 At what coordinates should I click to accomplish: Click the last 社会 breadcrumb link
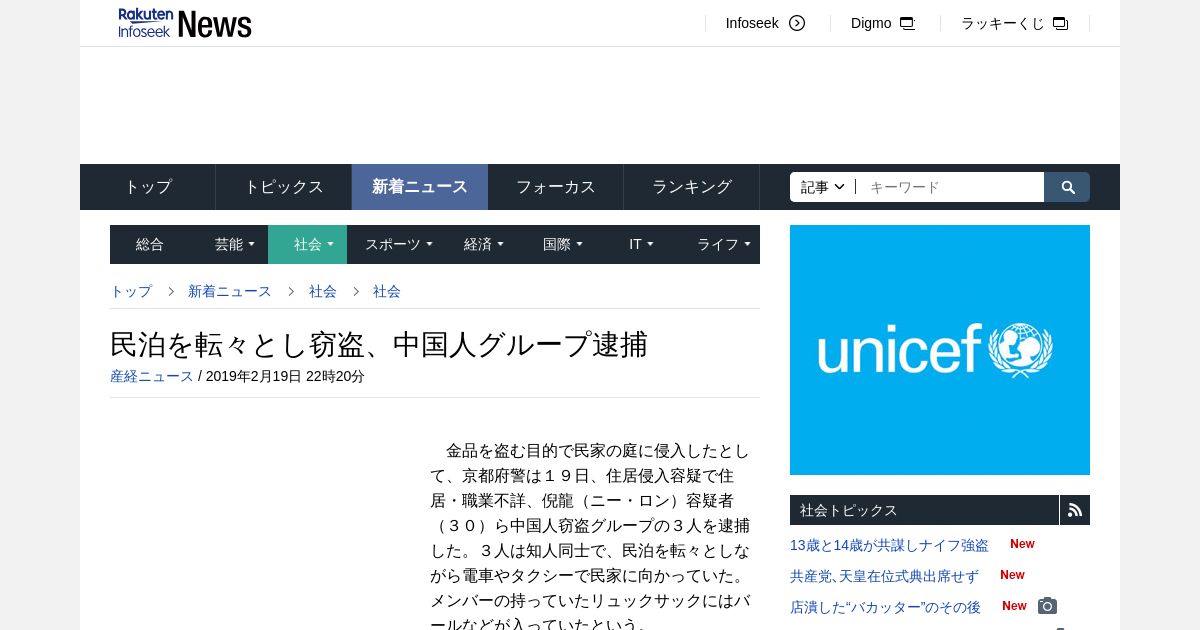pyautogui.click(x=387, y=291)
